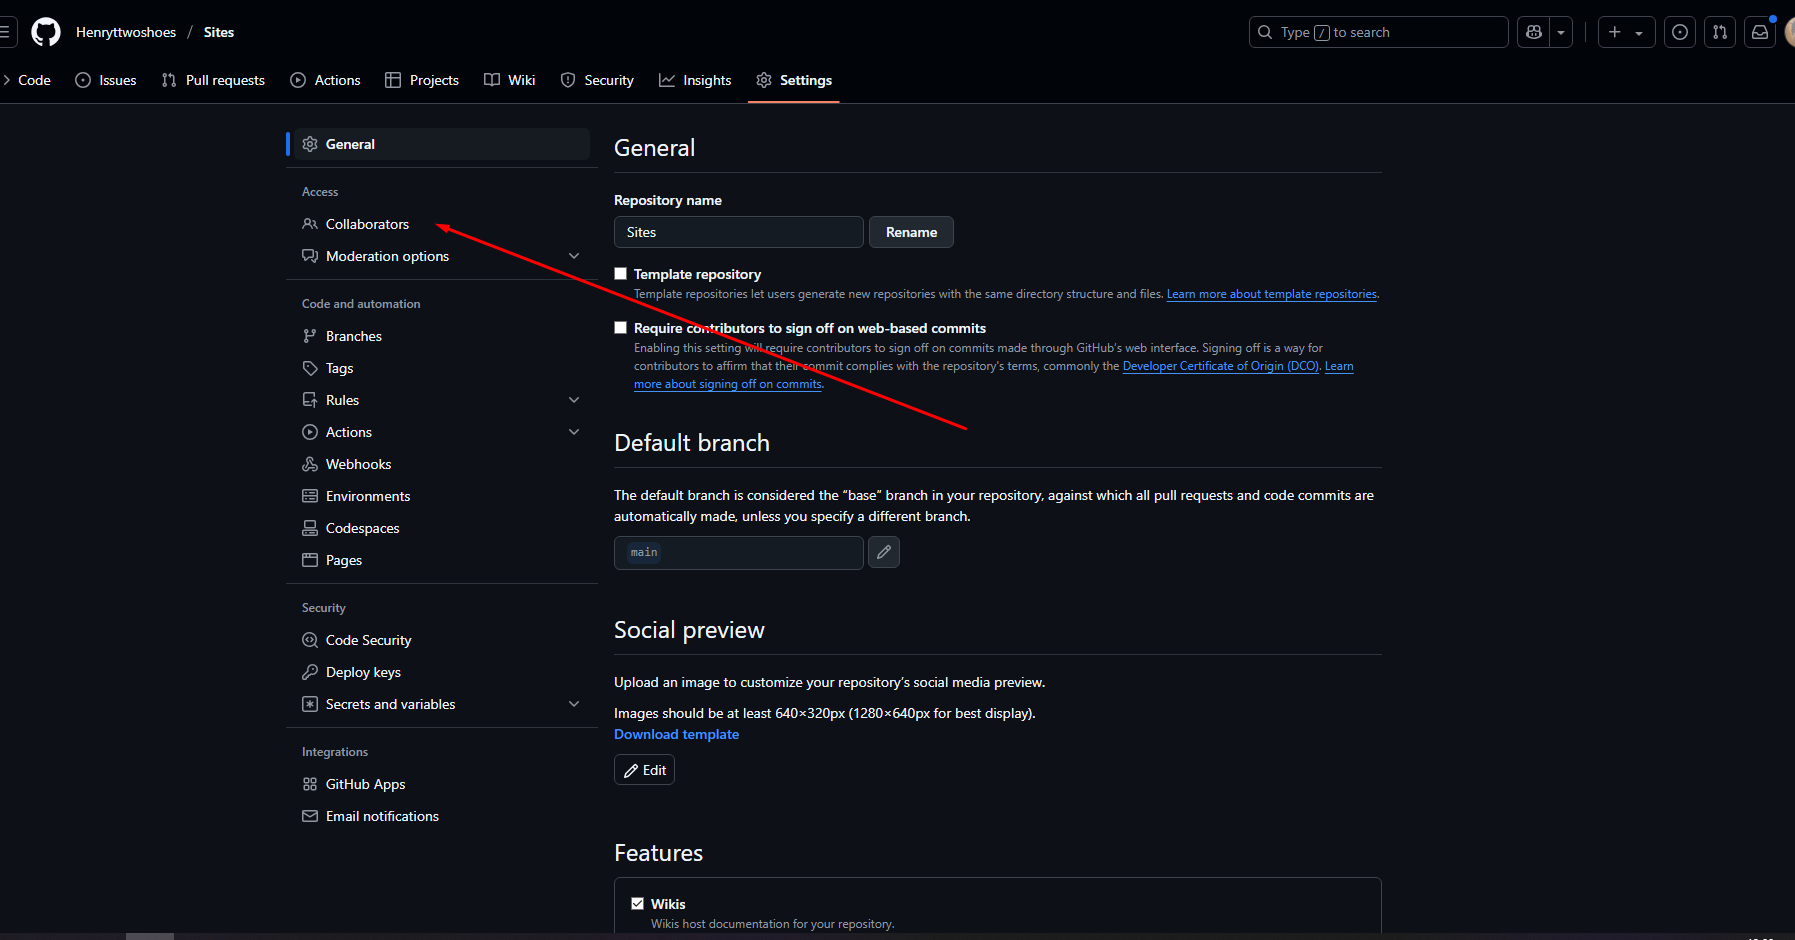Image resolution: width=1795 pixels, height=940 pixels.
Task: Open the GitHub home logo
Action: click(46, 32)
